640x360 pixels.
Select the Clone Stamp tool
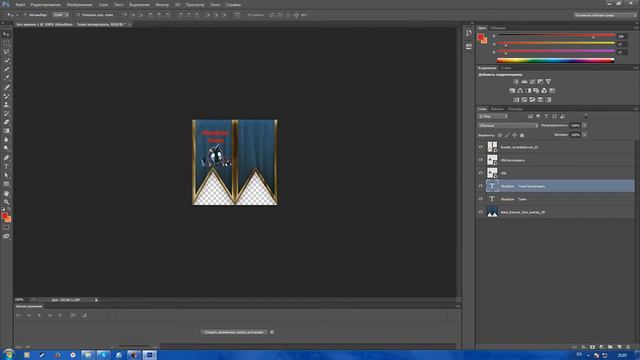pyautogui.click(x=6, y=104)
